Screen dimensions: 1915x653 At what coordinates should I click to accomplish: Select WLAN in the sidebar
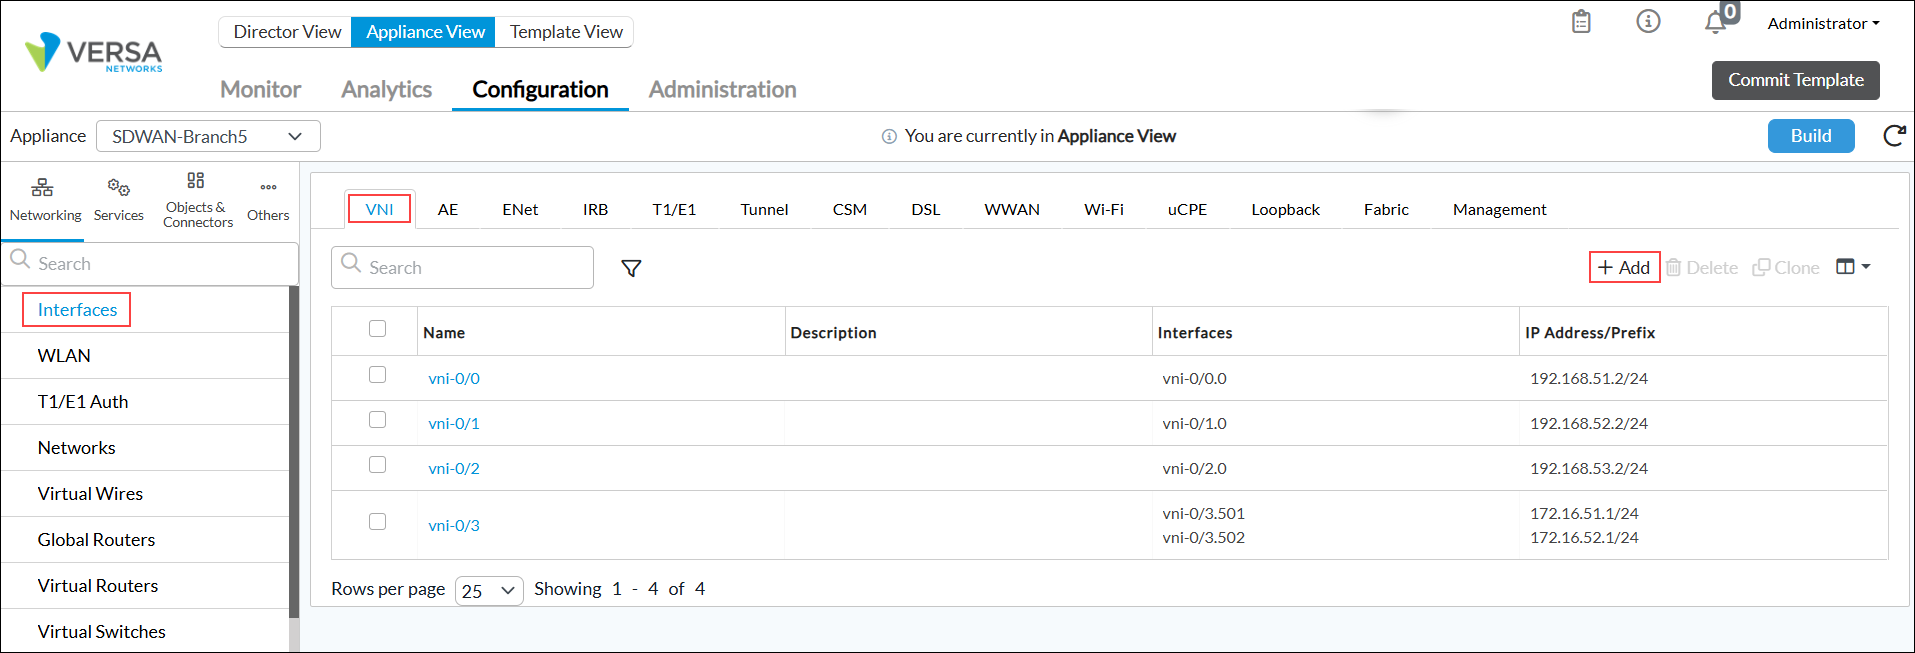[x=146, y=356]
